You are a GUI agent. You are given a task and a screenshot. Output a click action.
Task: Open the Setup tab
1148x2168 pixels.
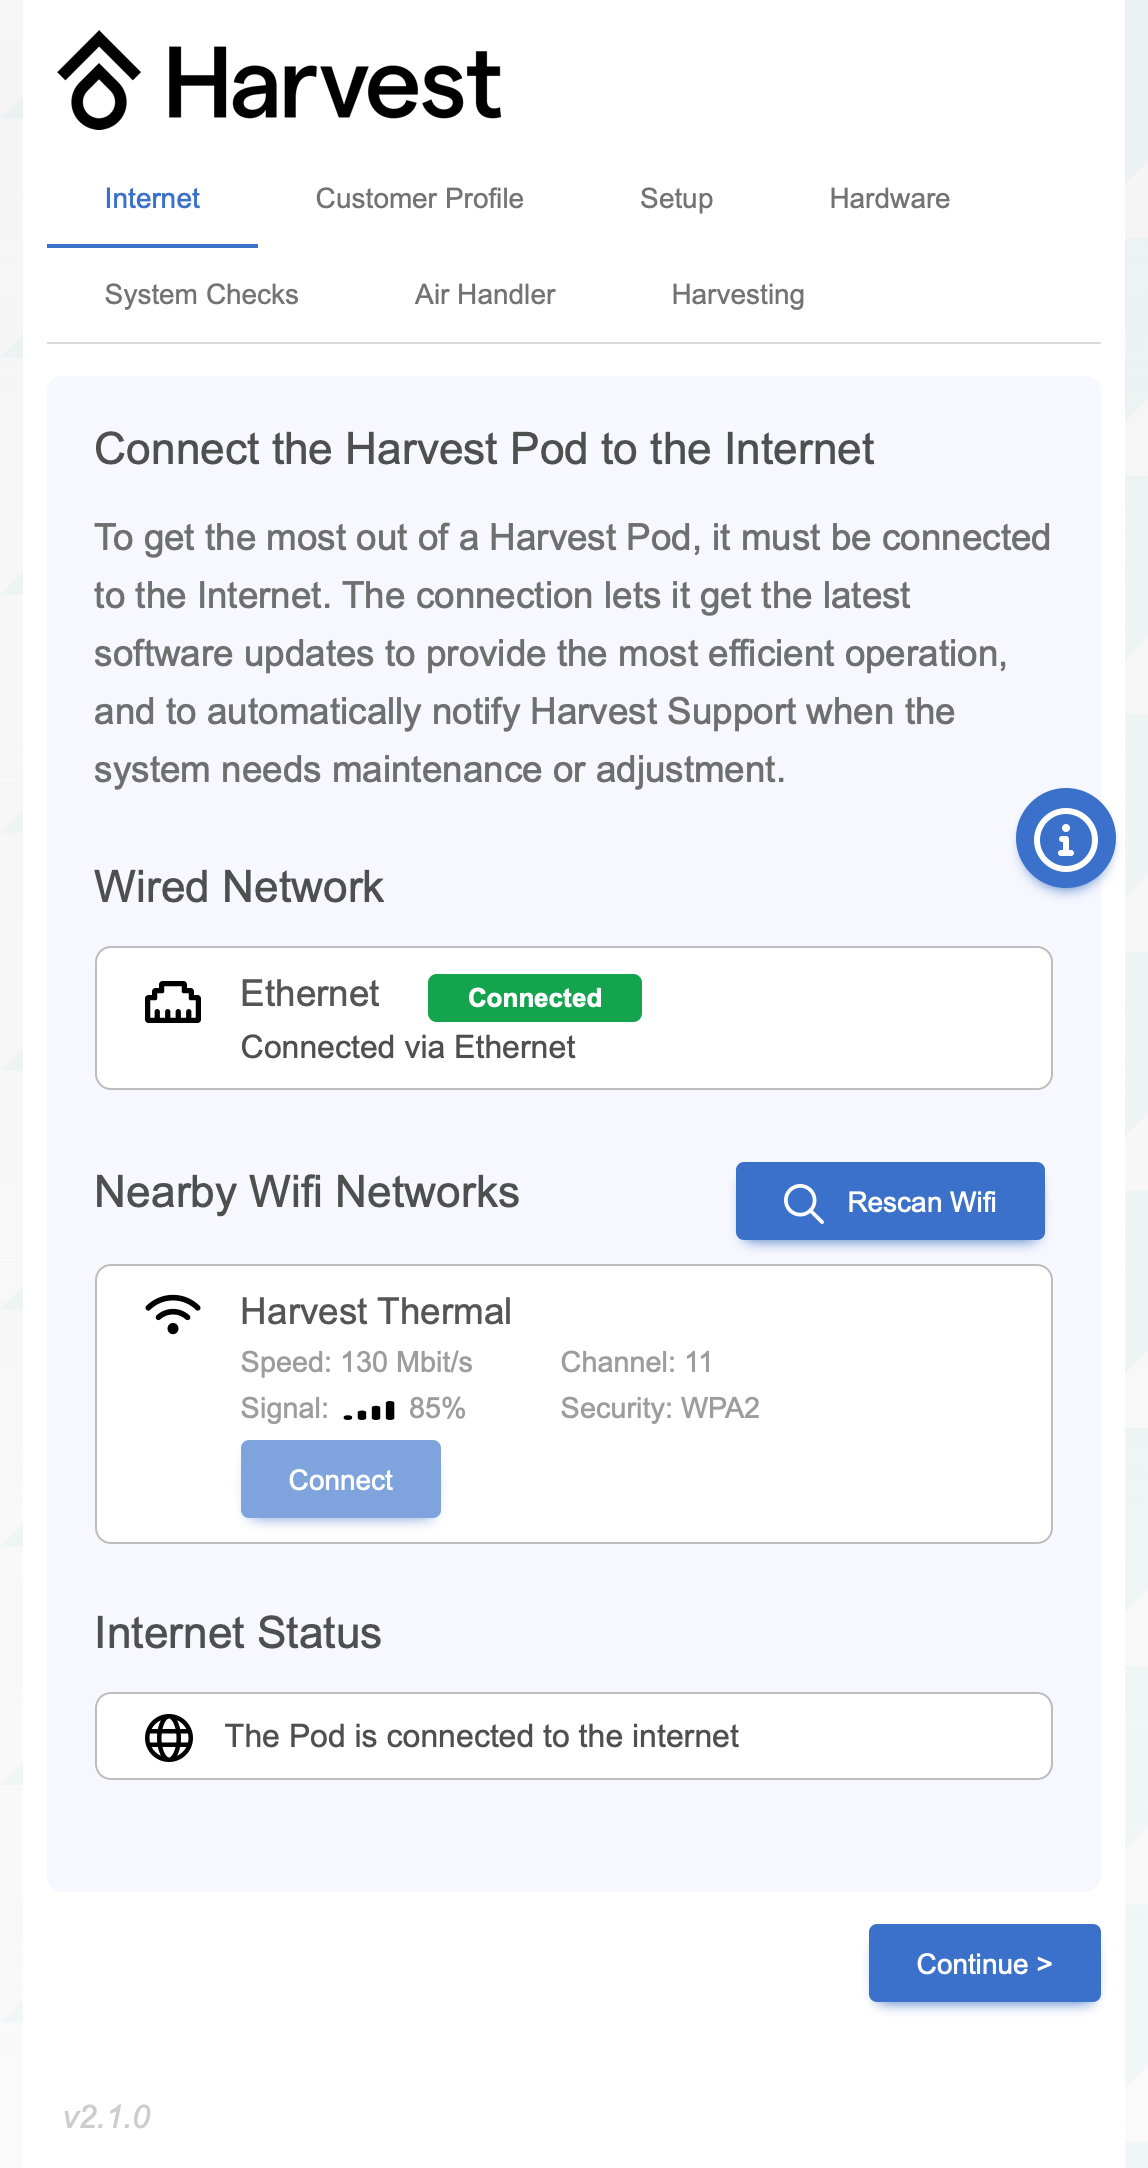677,199
